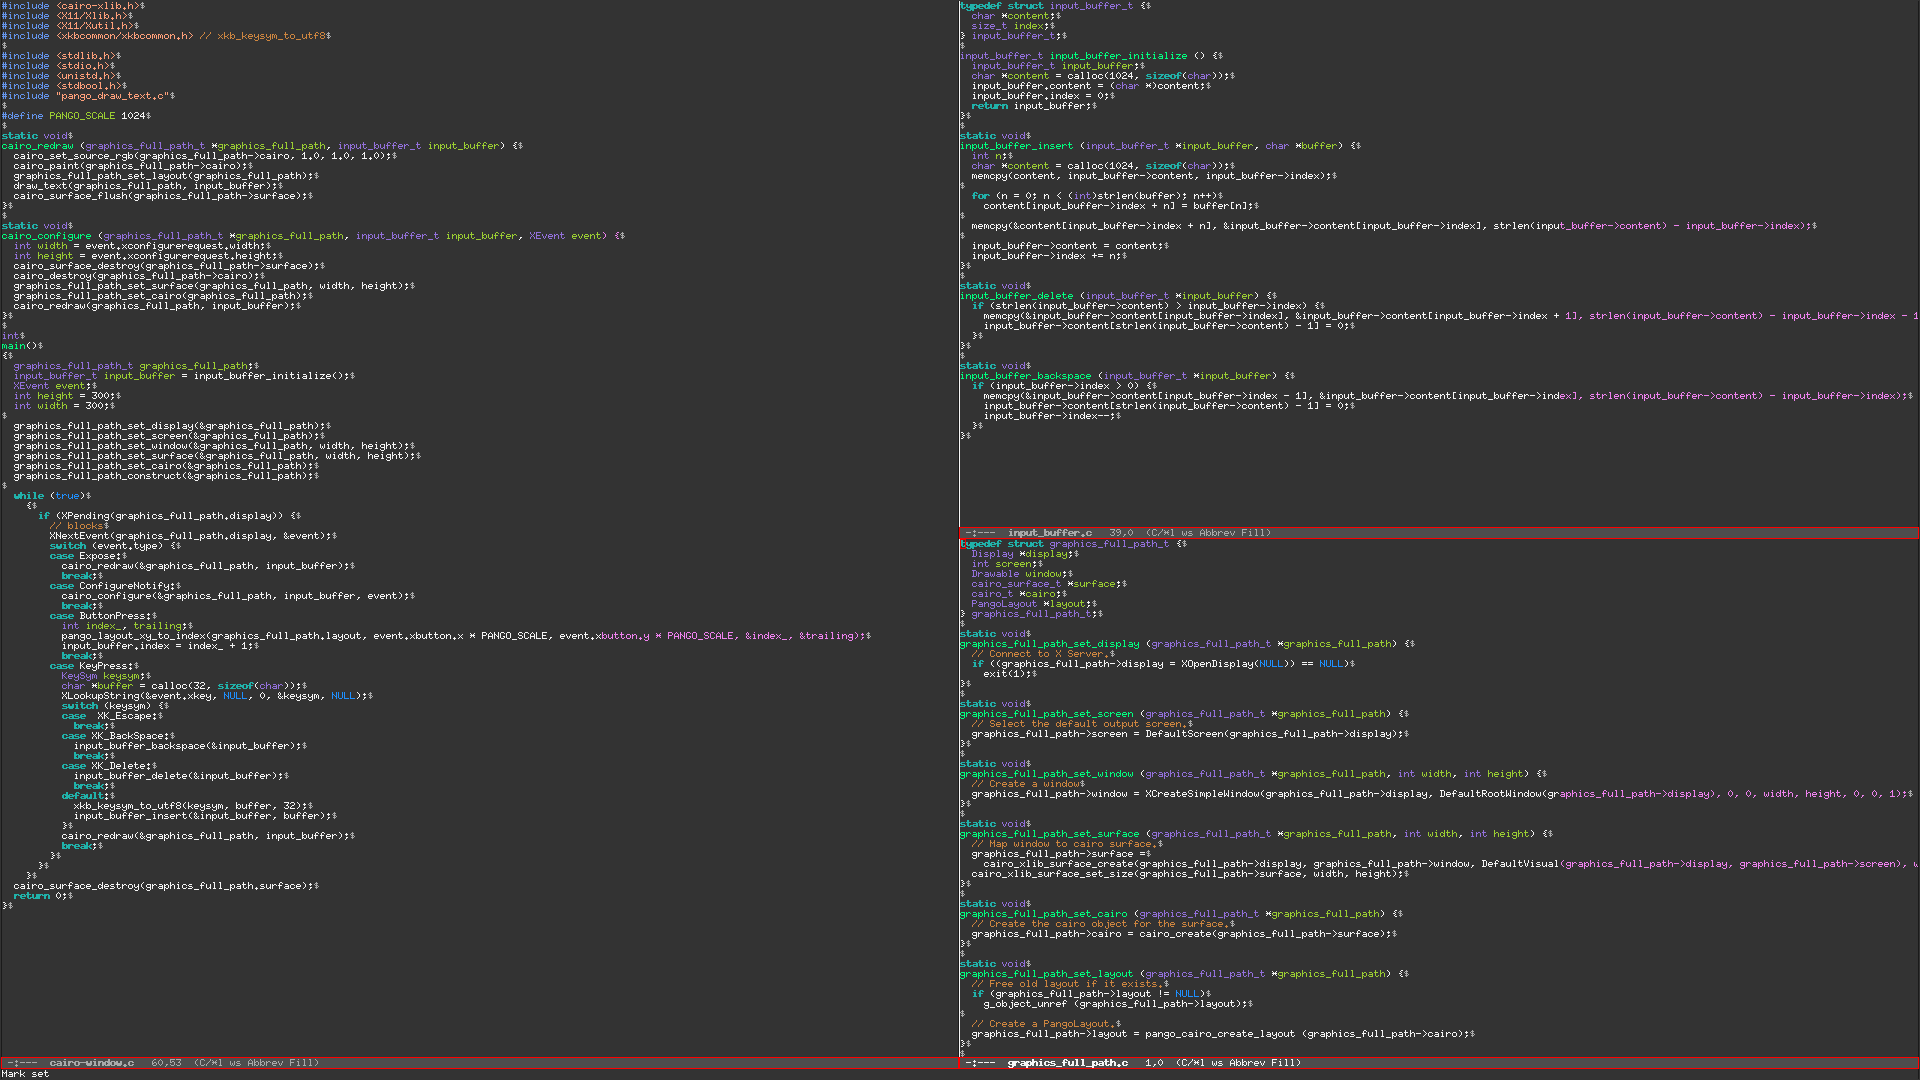The width and height of the screenshot is (1920, 1080).
Task: Click the 'case ConfigureNotify:' line
Action: [x=115, y=586]
